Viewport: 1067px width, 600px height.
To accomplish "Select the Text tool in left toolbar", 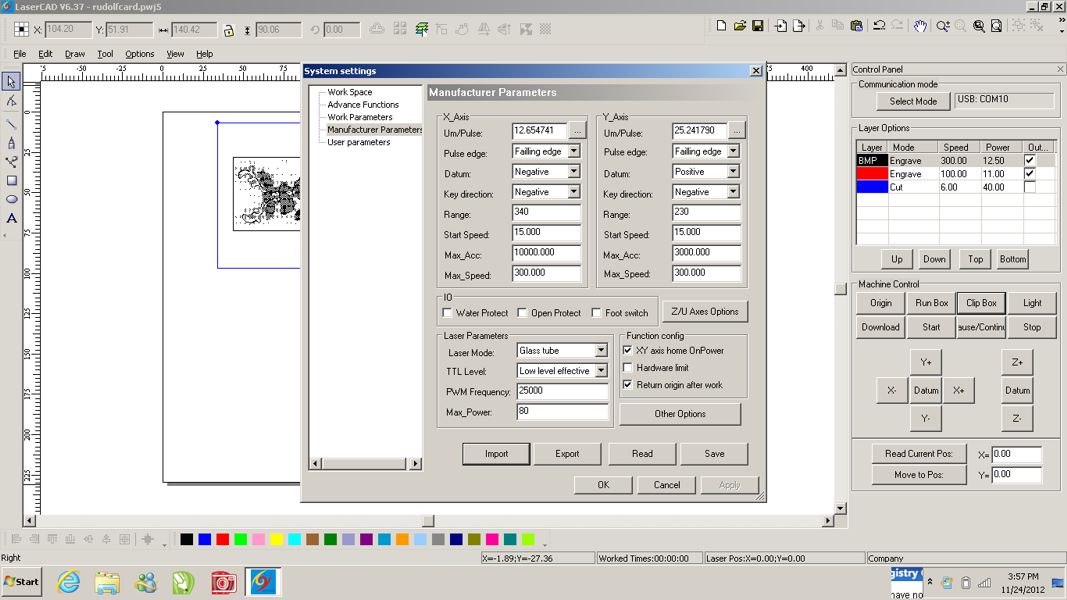I will 11,218.
